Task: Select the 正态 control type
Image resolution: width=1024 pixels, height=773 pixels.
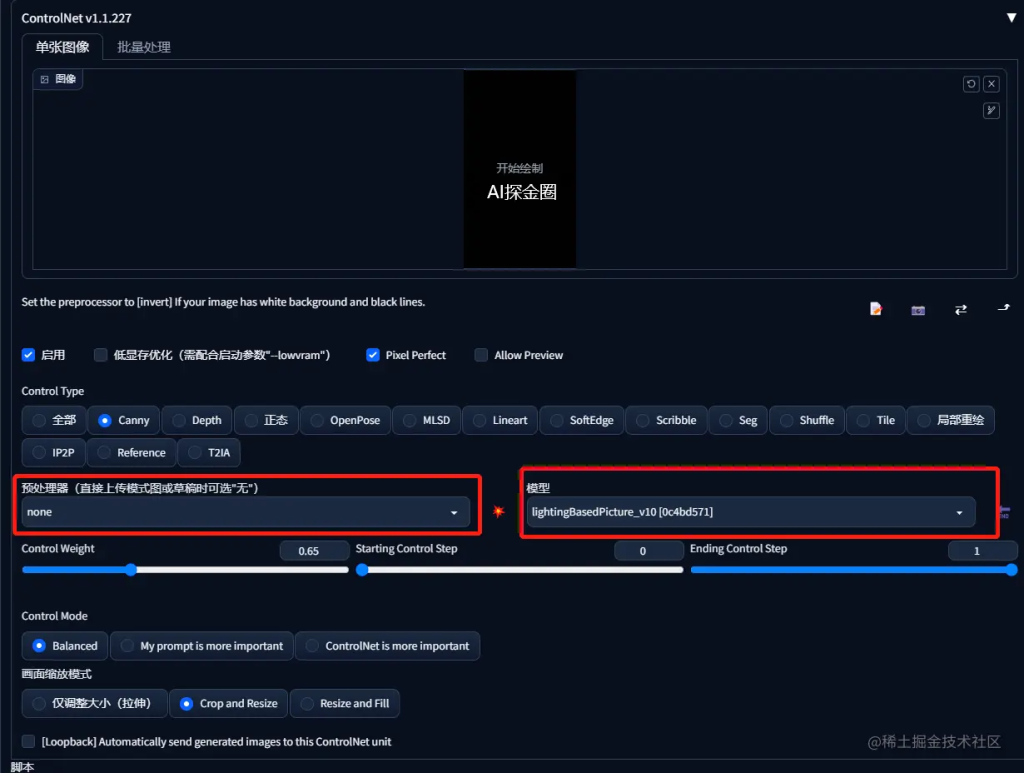Action: [266, 420]
